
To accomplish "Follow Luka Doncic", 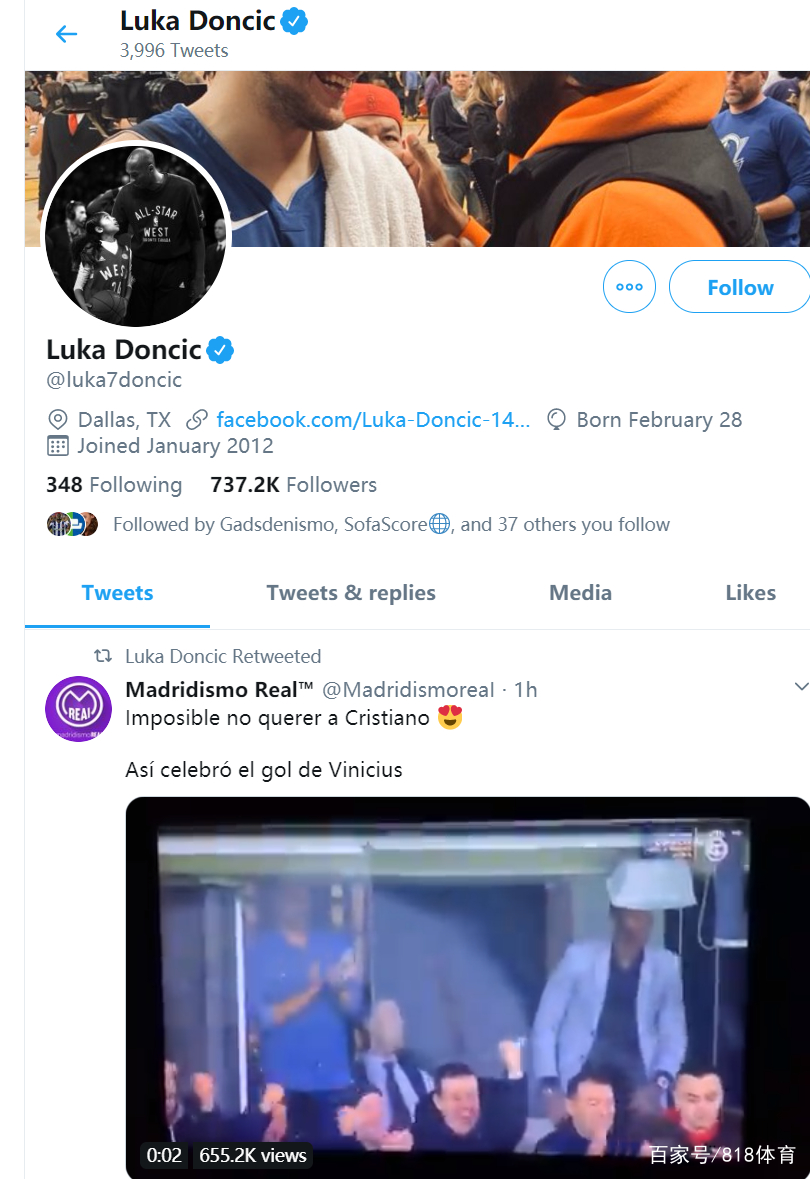I will tap(740, 286).
